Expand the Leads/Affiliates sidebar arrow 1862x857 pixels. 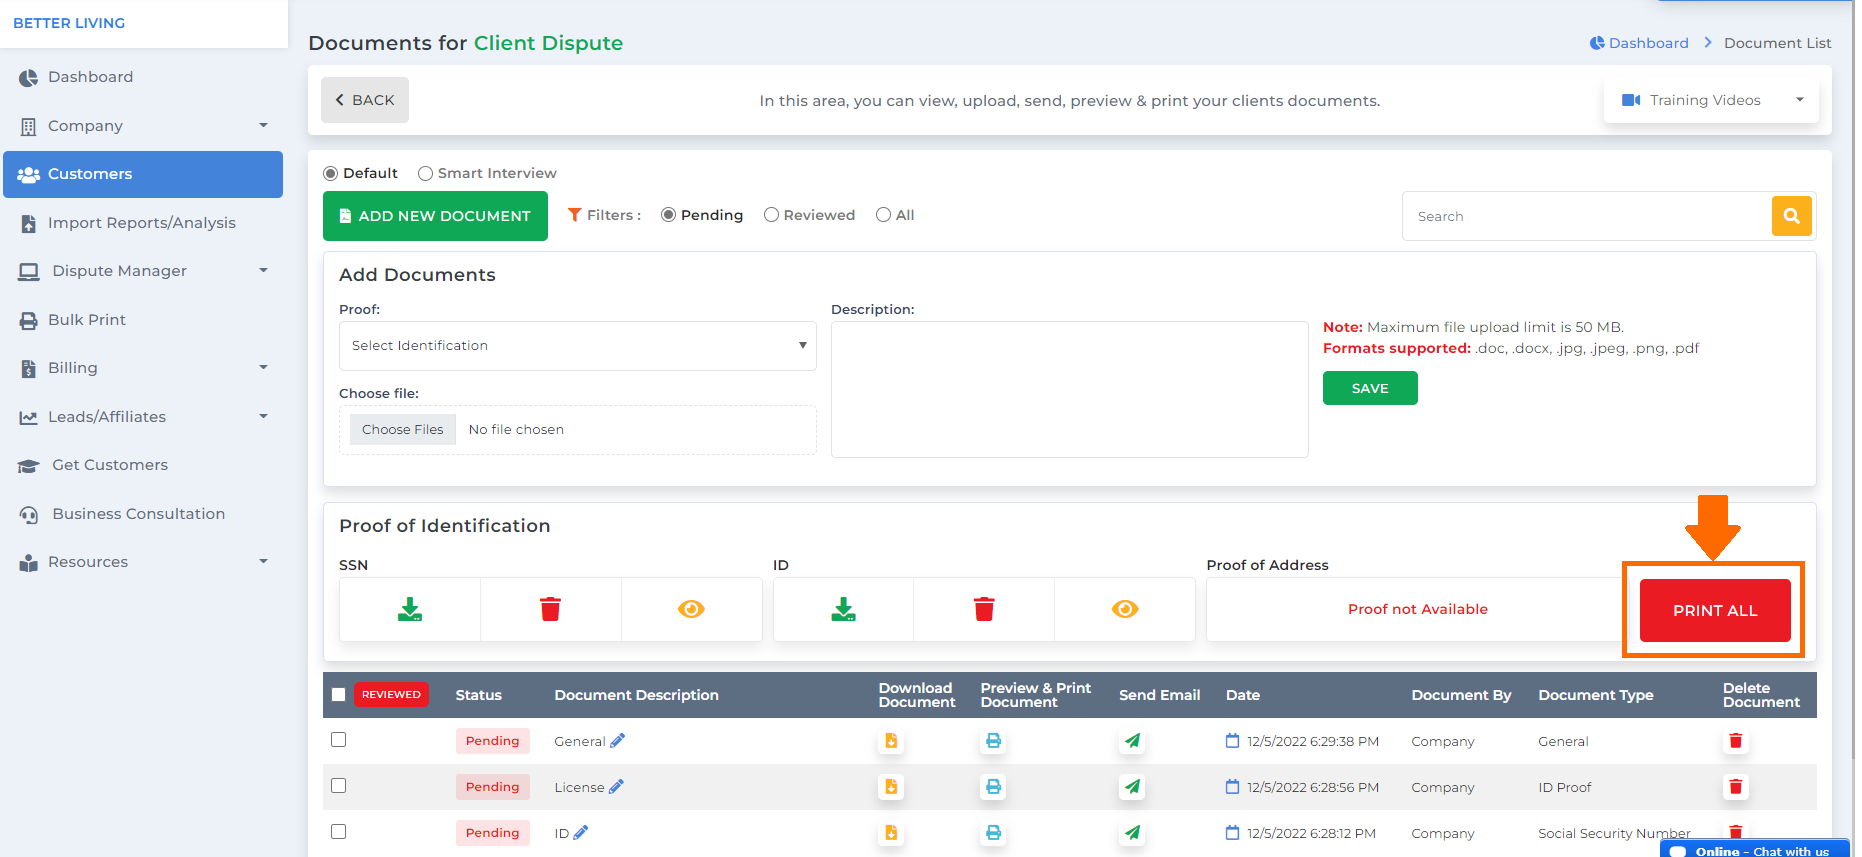click(x=264, y=416)
